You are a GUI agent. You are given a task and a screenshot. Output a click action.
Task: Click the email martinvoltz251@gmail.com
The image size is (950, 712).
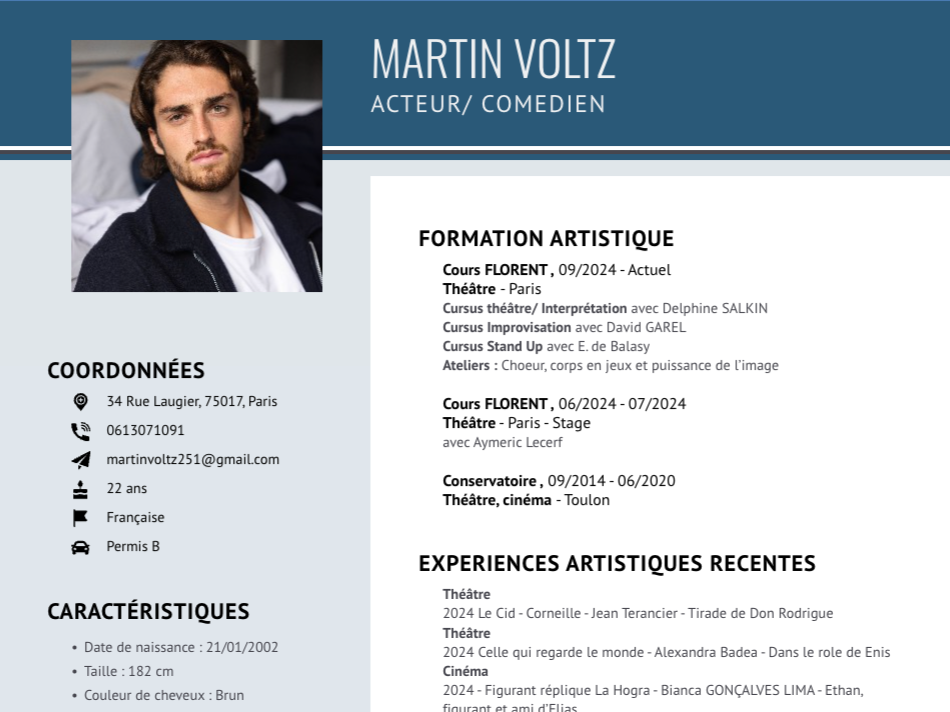(x=193, y=460)
